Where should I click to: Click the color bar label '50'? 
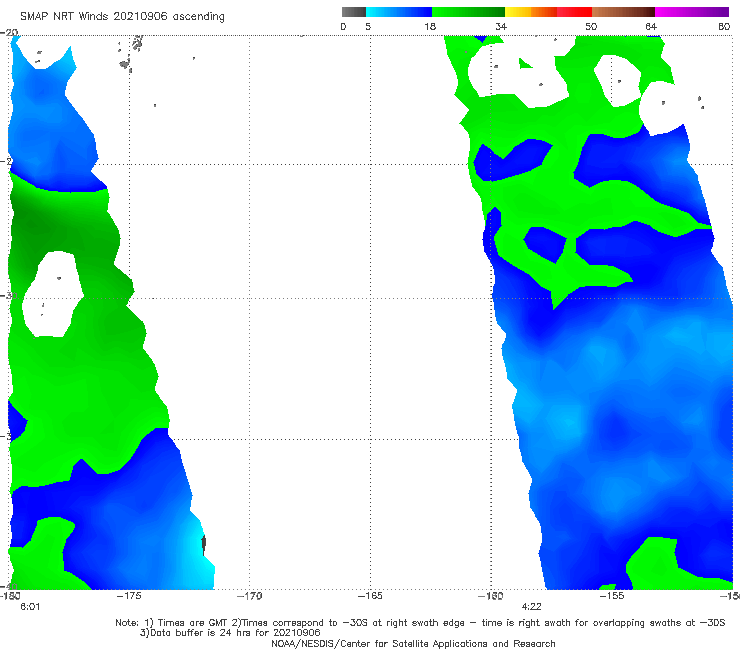click(x=591, y=26)
